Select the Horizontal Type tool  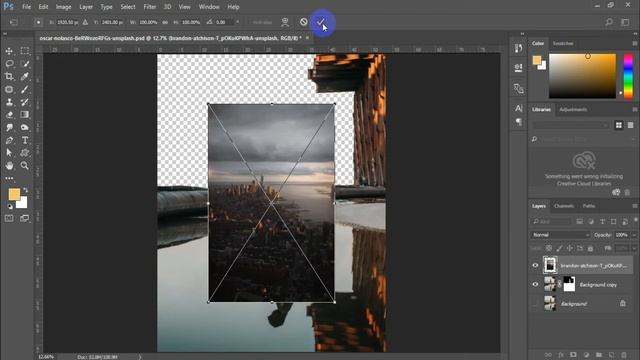pos(25,140)
